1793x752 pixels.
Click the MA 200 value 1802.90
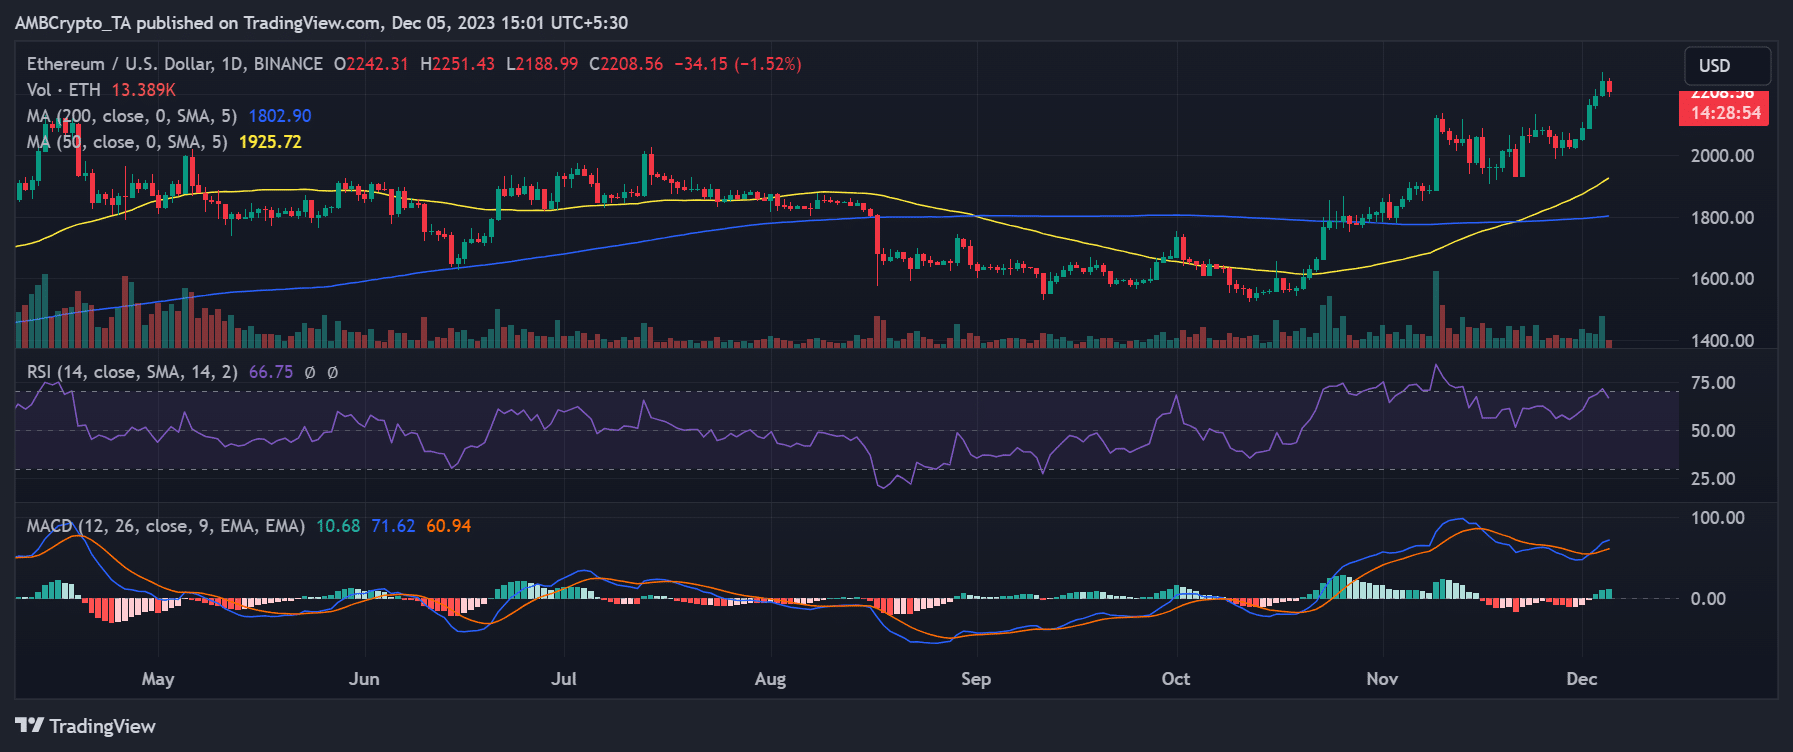(x=280, y=116)
